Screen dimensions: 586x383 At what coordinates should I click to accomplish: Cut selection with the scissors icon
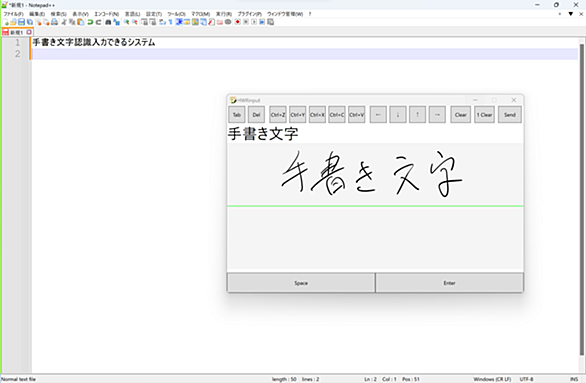[x=64, y=22]
